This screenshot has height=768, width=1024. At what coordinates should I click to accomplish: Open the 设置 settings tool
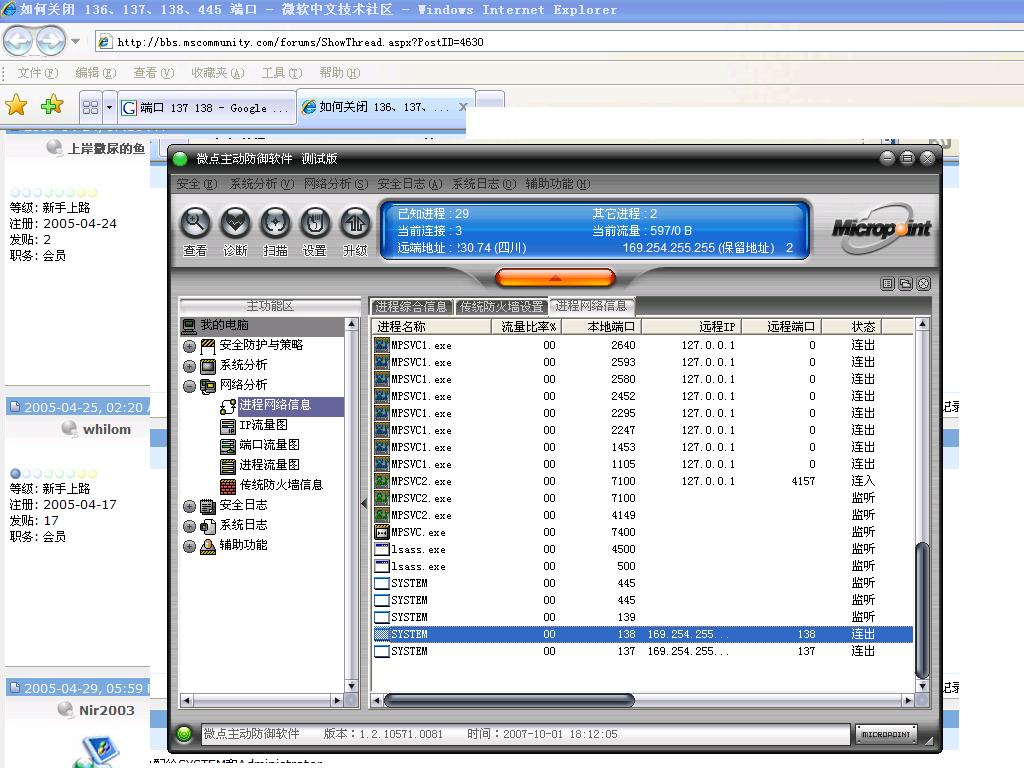click(x=315, y=223)
